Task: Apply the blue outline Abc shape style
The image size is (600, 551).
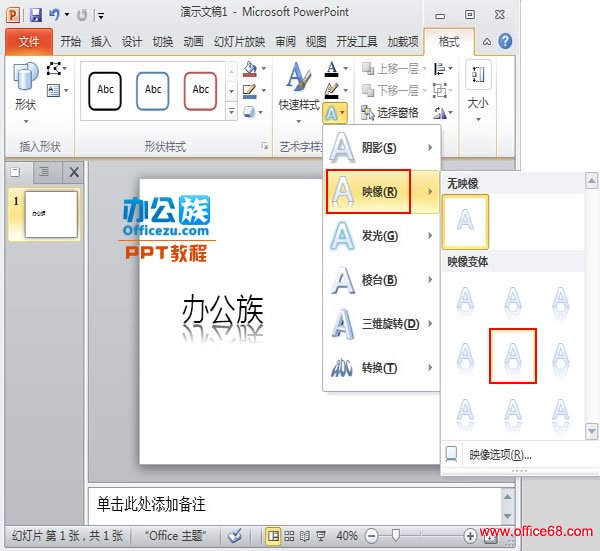Action: click(x=153, y=91)
